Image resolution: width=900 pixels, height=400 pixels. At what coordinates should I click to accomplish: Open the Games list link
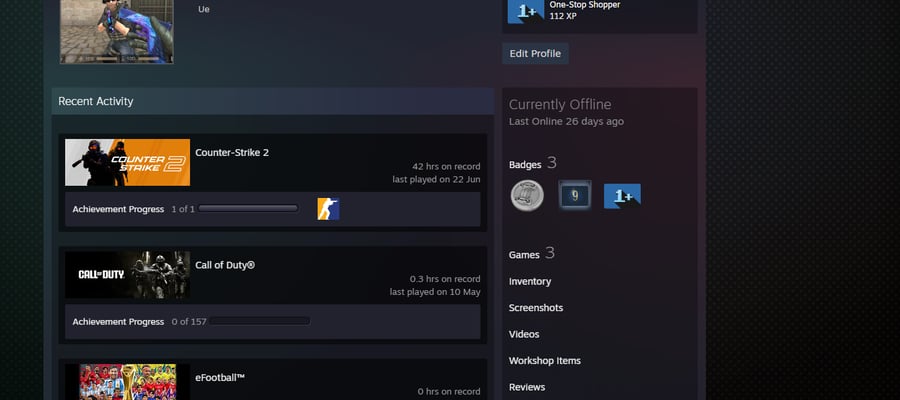click(x=524, y=255)
